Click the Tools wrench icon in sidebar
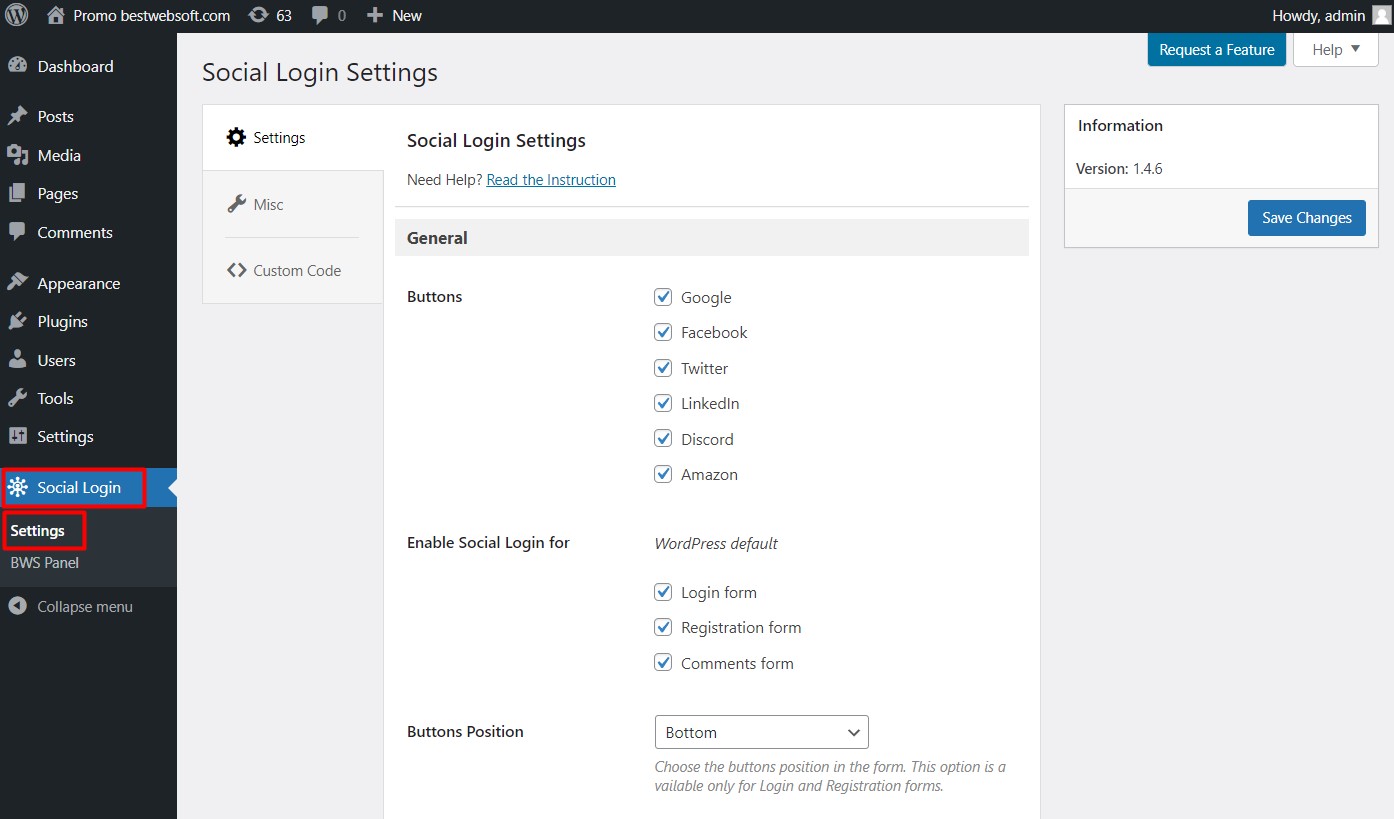The width and height of the screenshot is (1394, 819). coord(17,398)
